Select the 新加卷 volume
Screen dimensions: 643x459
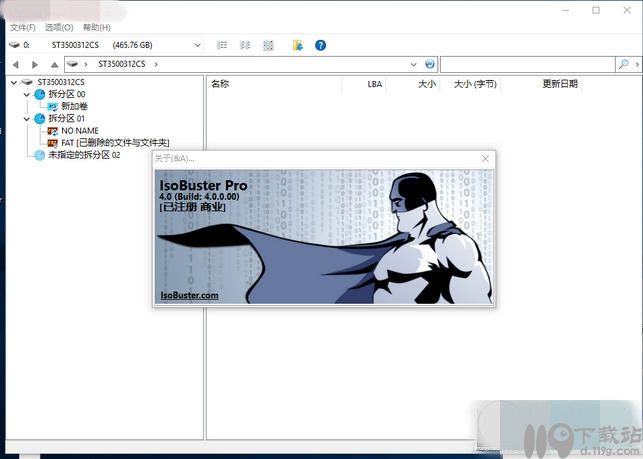coord(74,106)
